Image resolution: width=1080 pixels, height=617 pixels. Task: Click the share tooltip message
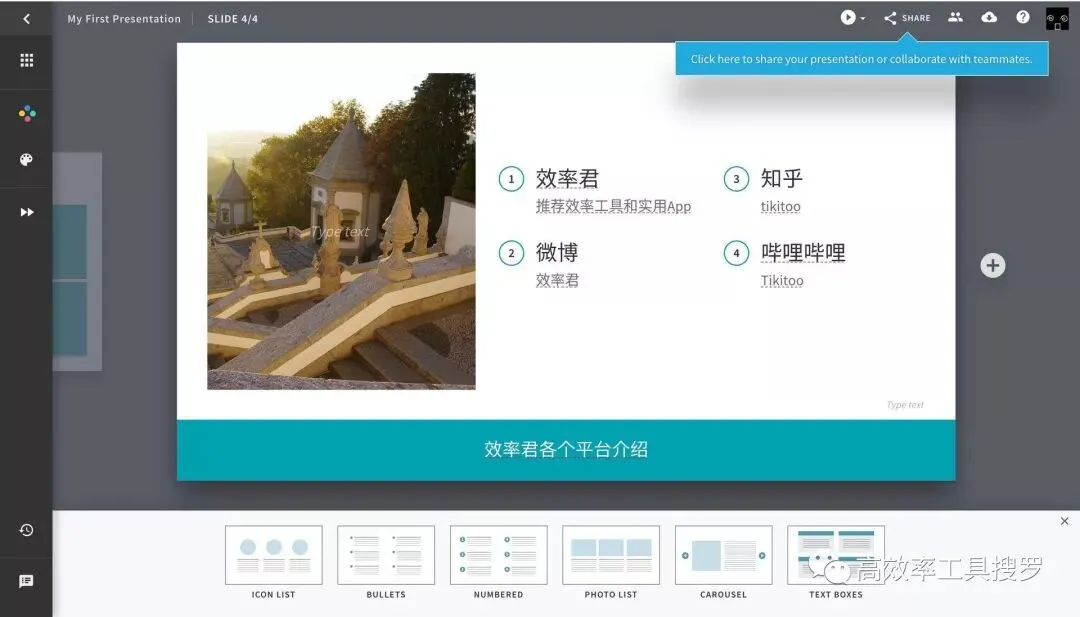pos(862,59)
